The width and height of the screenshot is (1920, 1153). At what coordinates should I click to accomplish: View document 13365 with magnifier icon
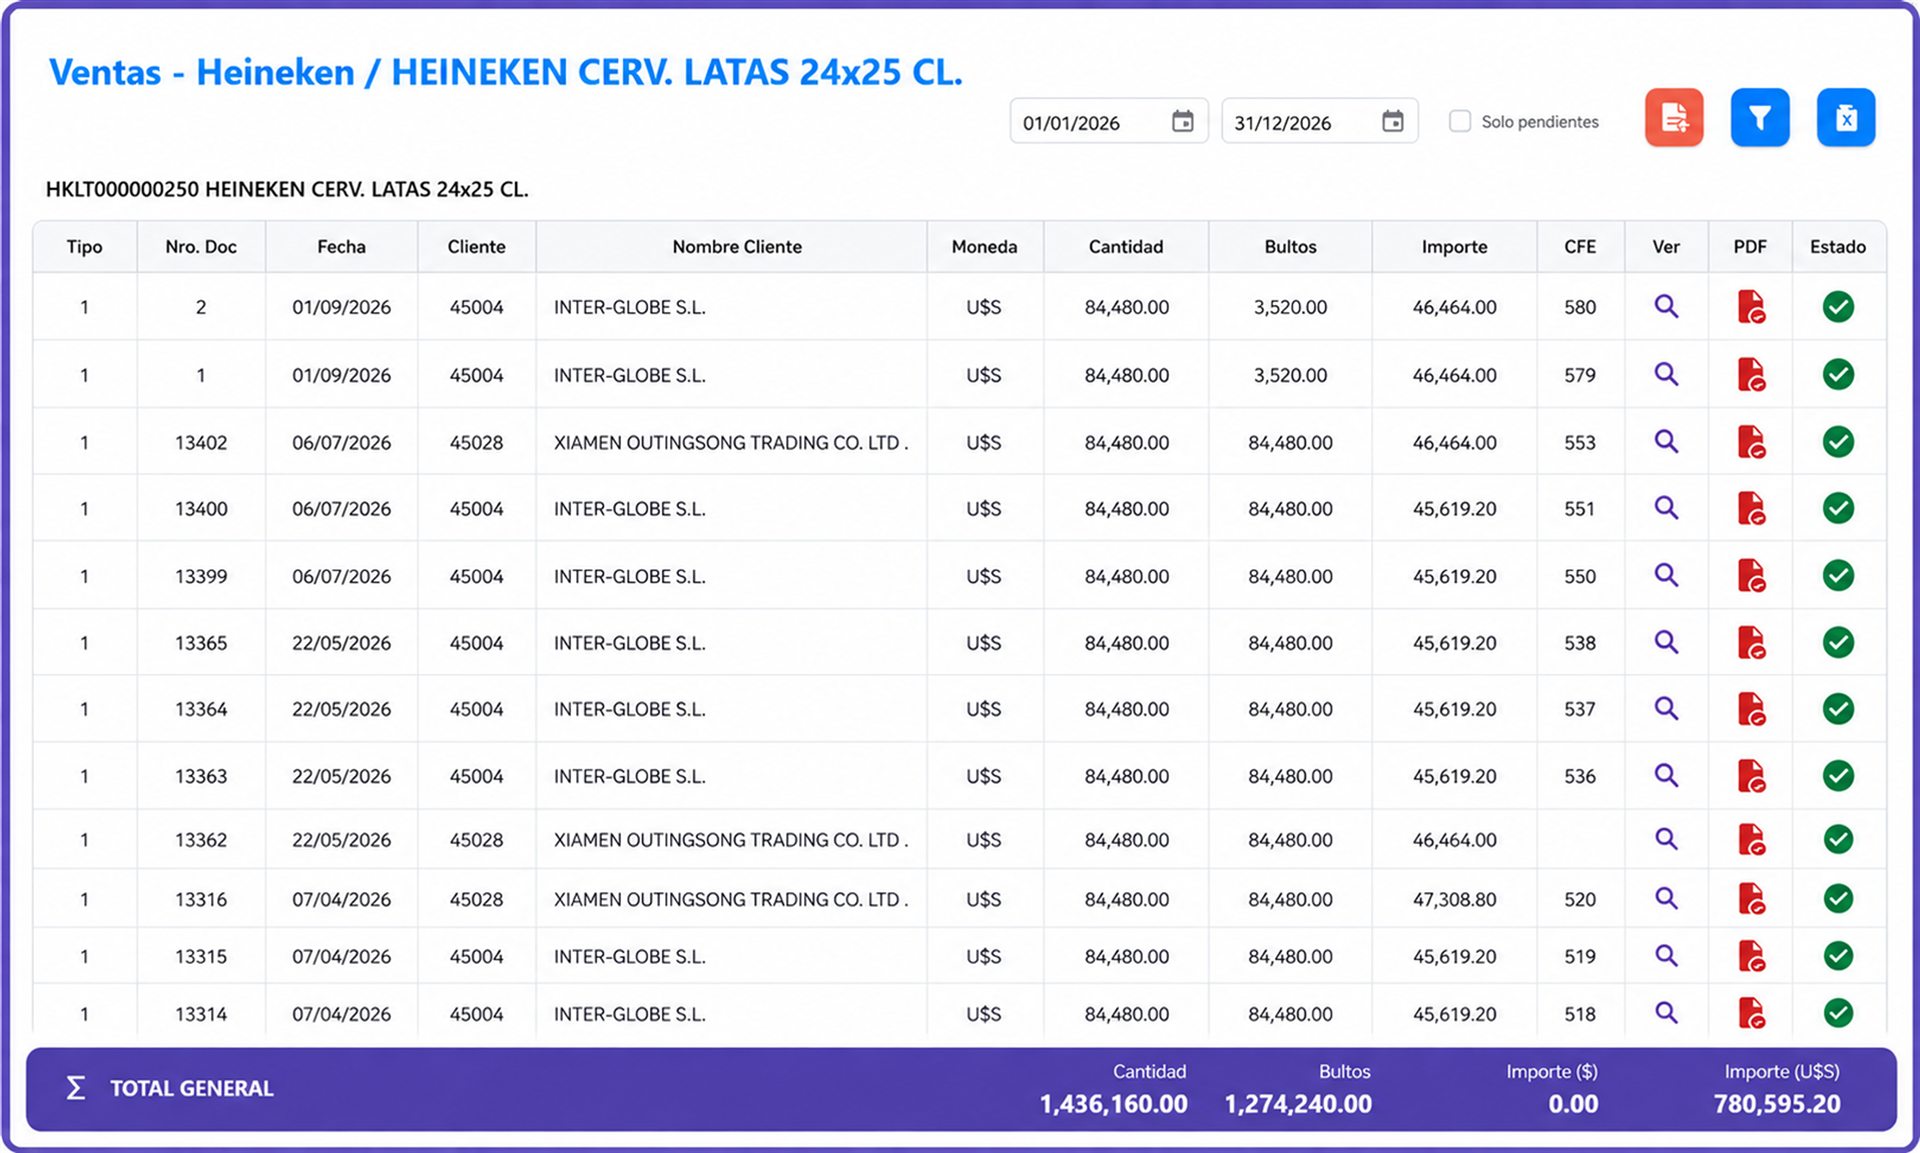pyautogui.click(x=1666, y=642)
